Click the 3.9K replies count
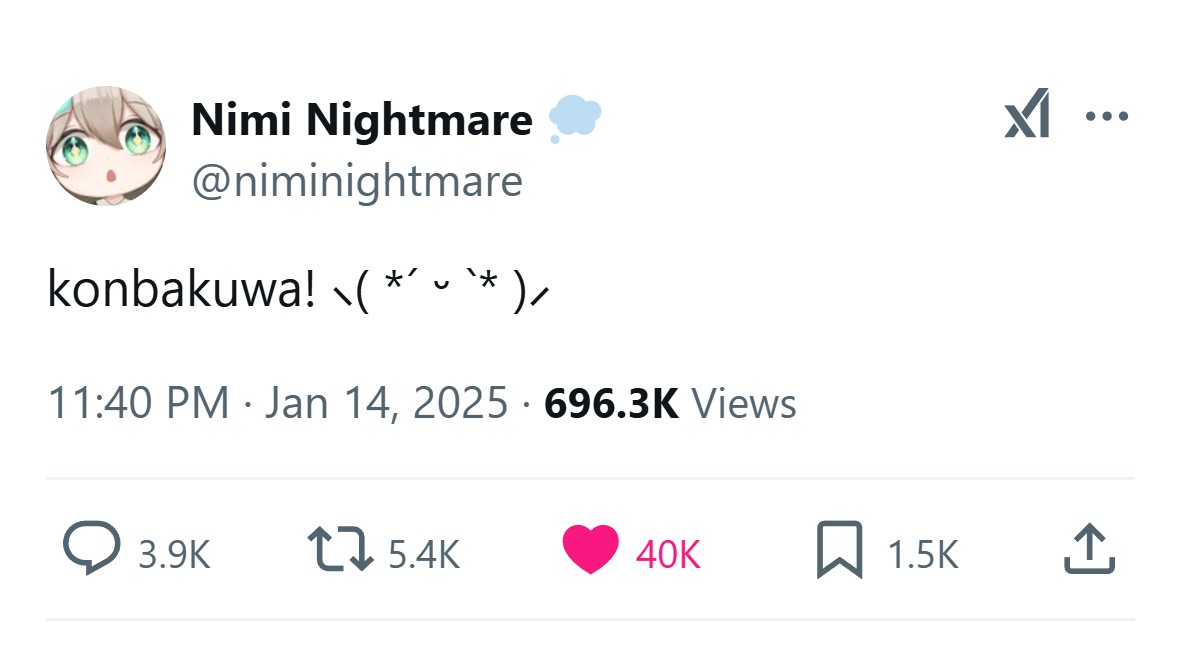 [174, 554]
